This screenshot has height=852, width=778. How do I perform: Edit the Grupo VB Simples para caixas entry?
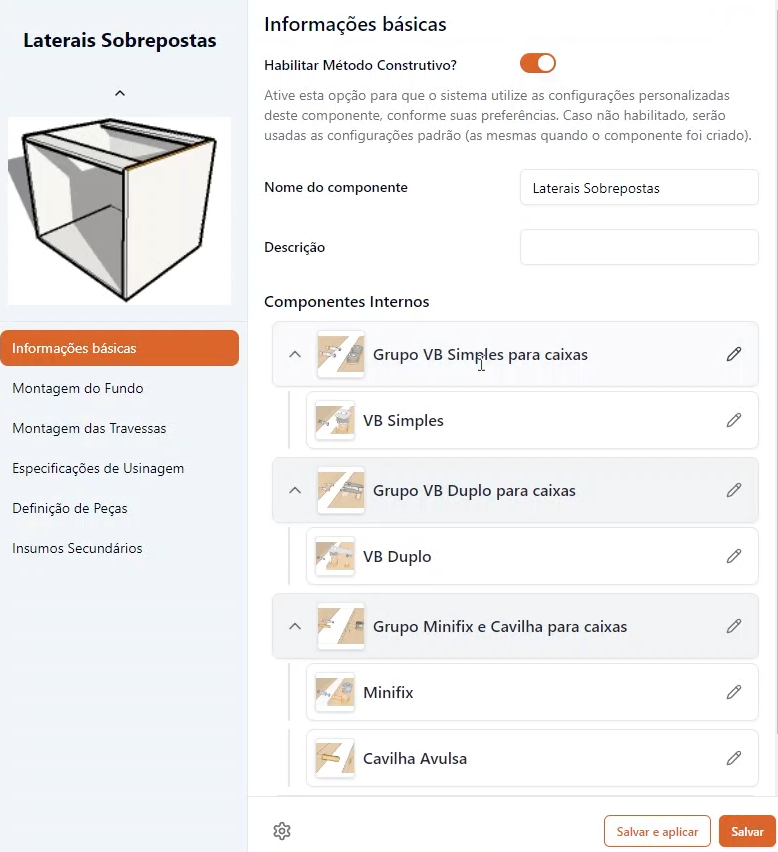pyautogui.click(x=734, y=354)
